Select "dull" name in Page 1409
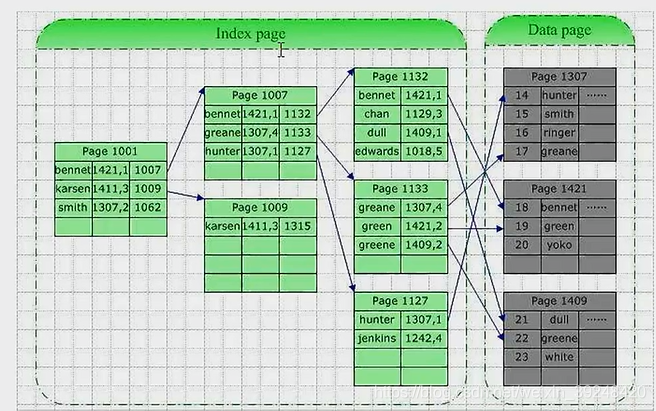656x411 pixels. (x=559, y=320)
